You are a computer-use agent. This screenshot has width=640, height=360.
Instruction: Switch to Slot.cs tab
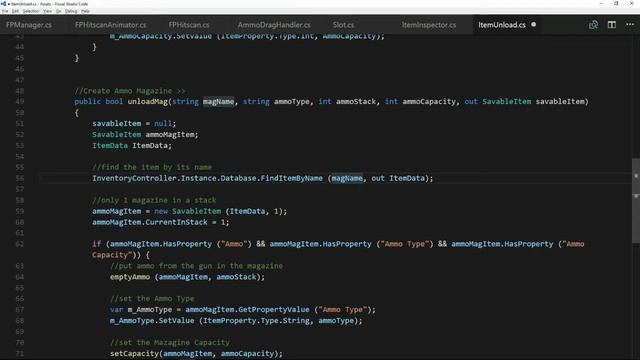coord(343,25)
